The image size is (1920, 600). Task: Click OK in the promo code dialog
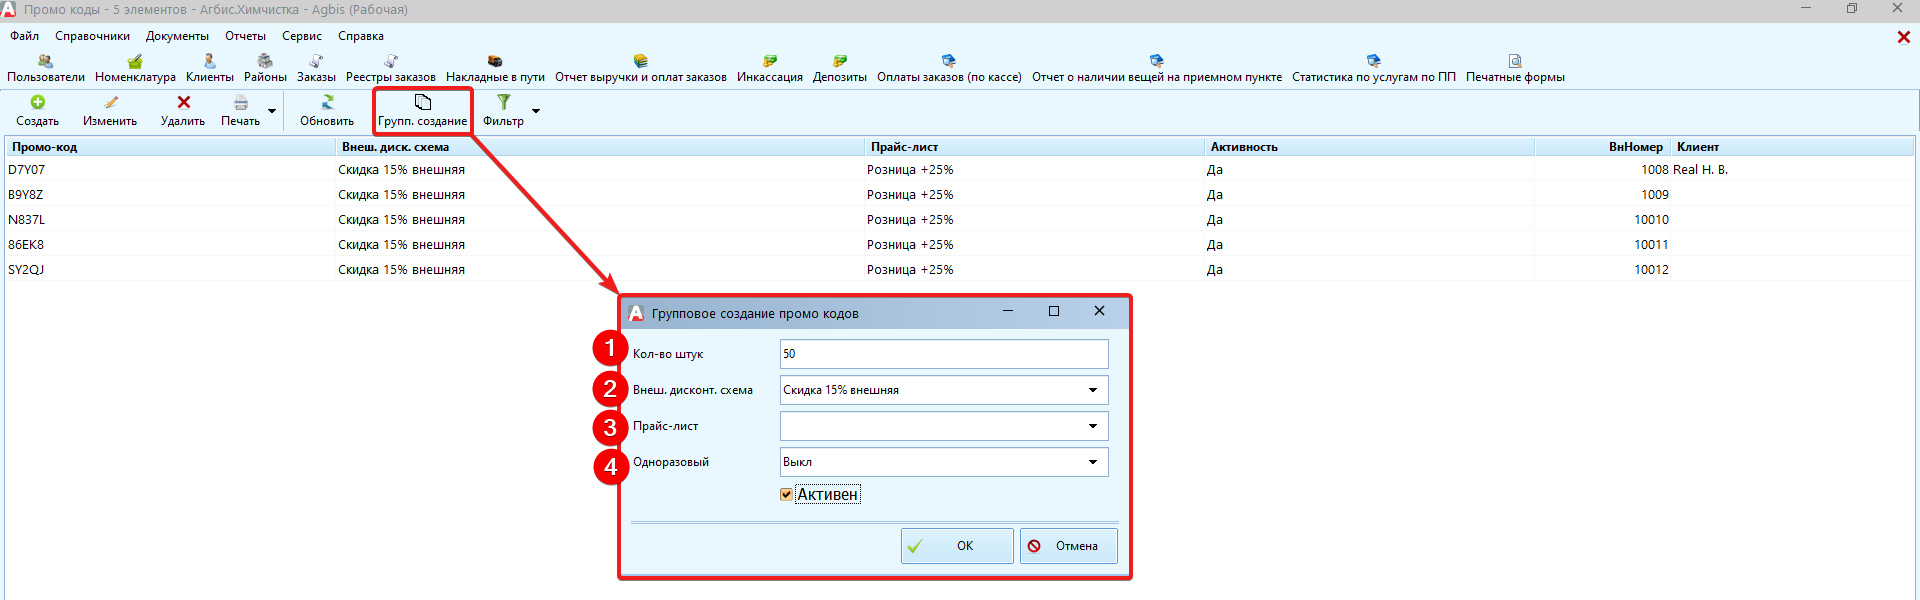(956, 546)
